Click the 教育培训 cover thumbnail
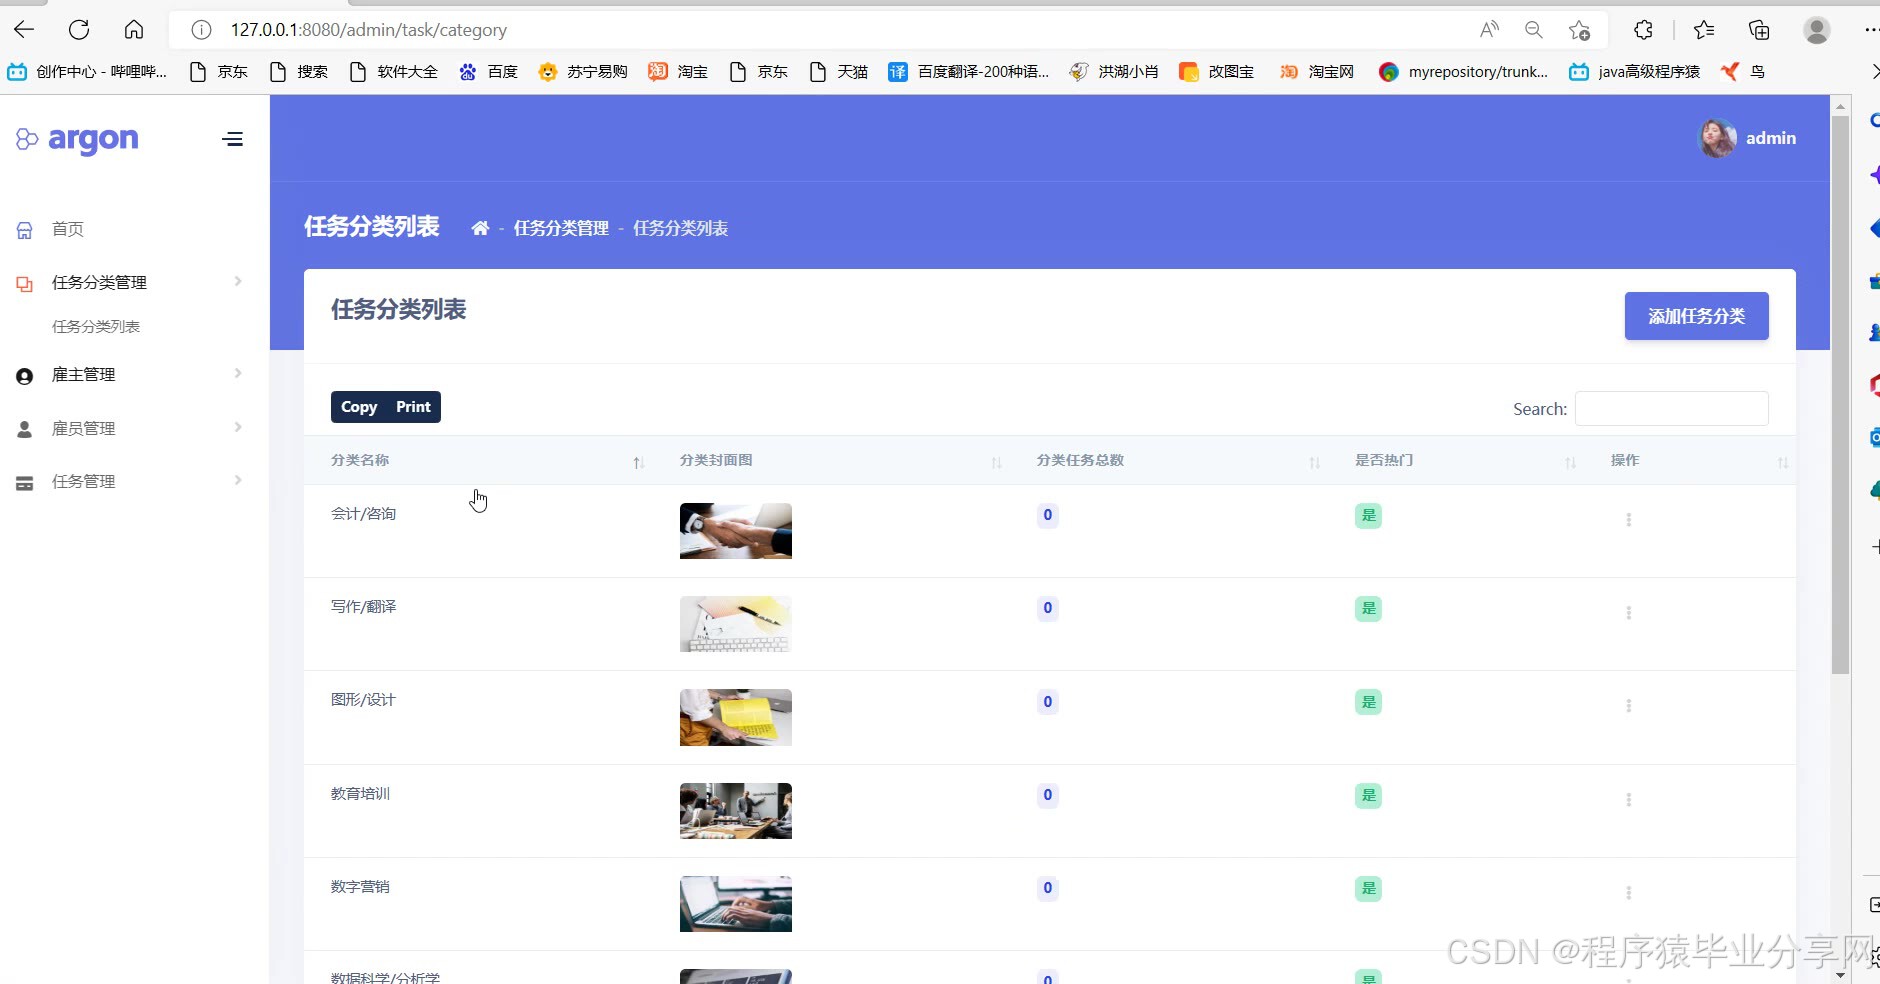The height and width of the screenshot is (984, 1880). click(x=736, y=811)
